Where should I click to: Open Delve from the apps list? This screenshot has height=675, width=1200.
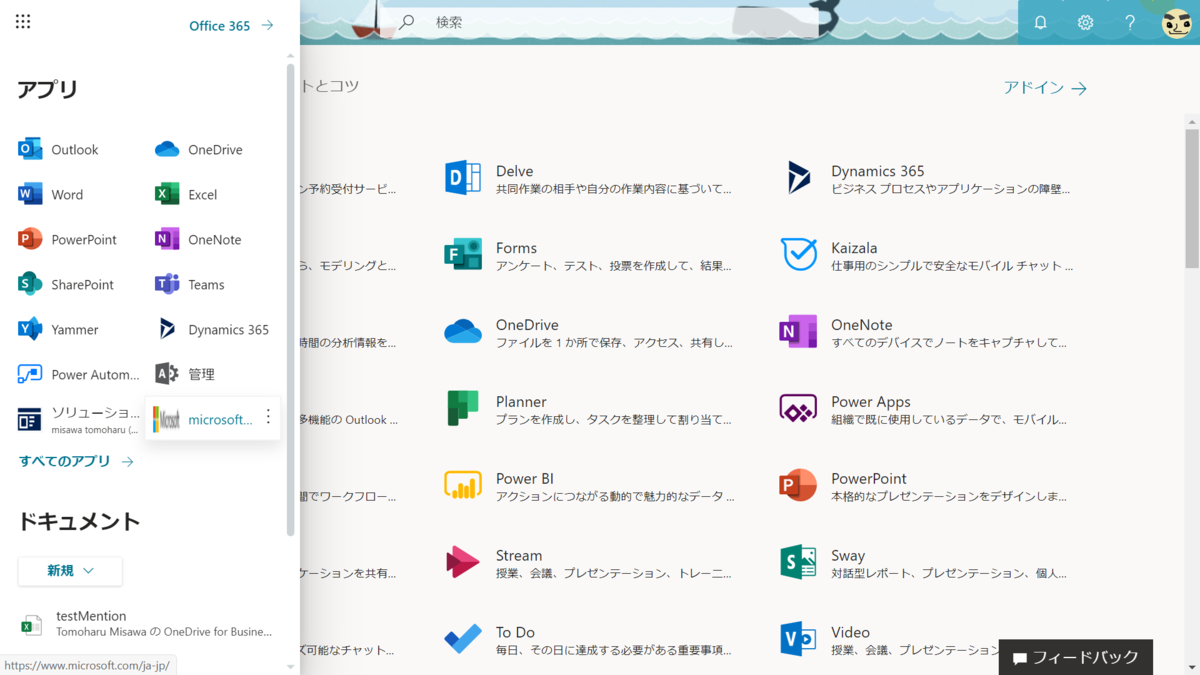[588, 179]
